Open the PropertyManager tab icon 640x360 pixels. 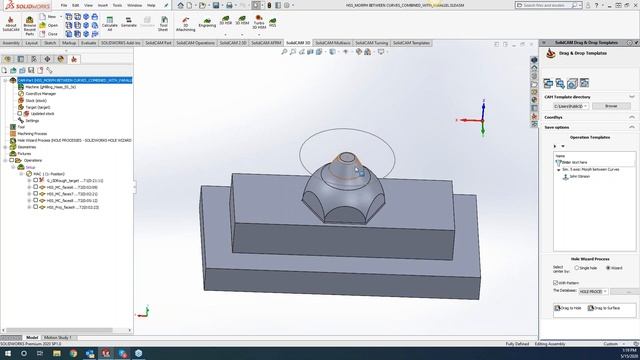click(x=21, y=59)
